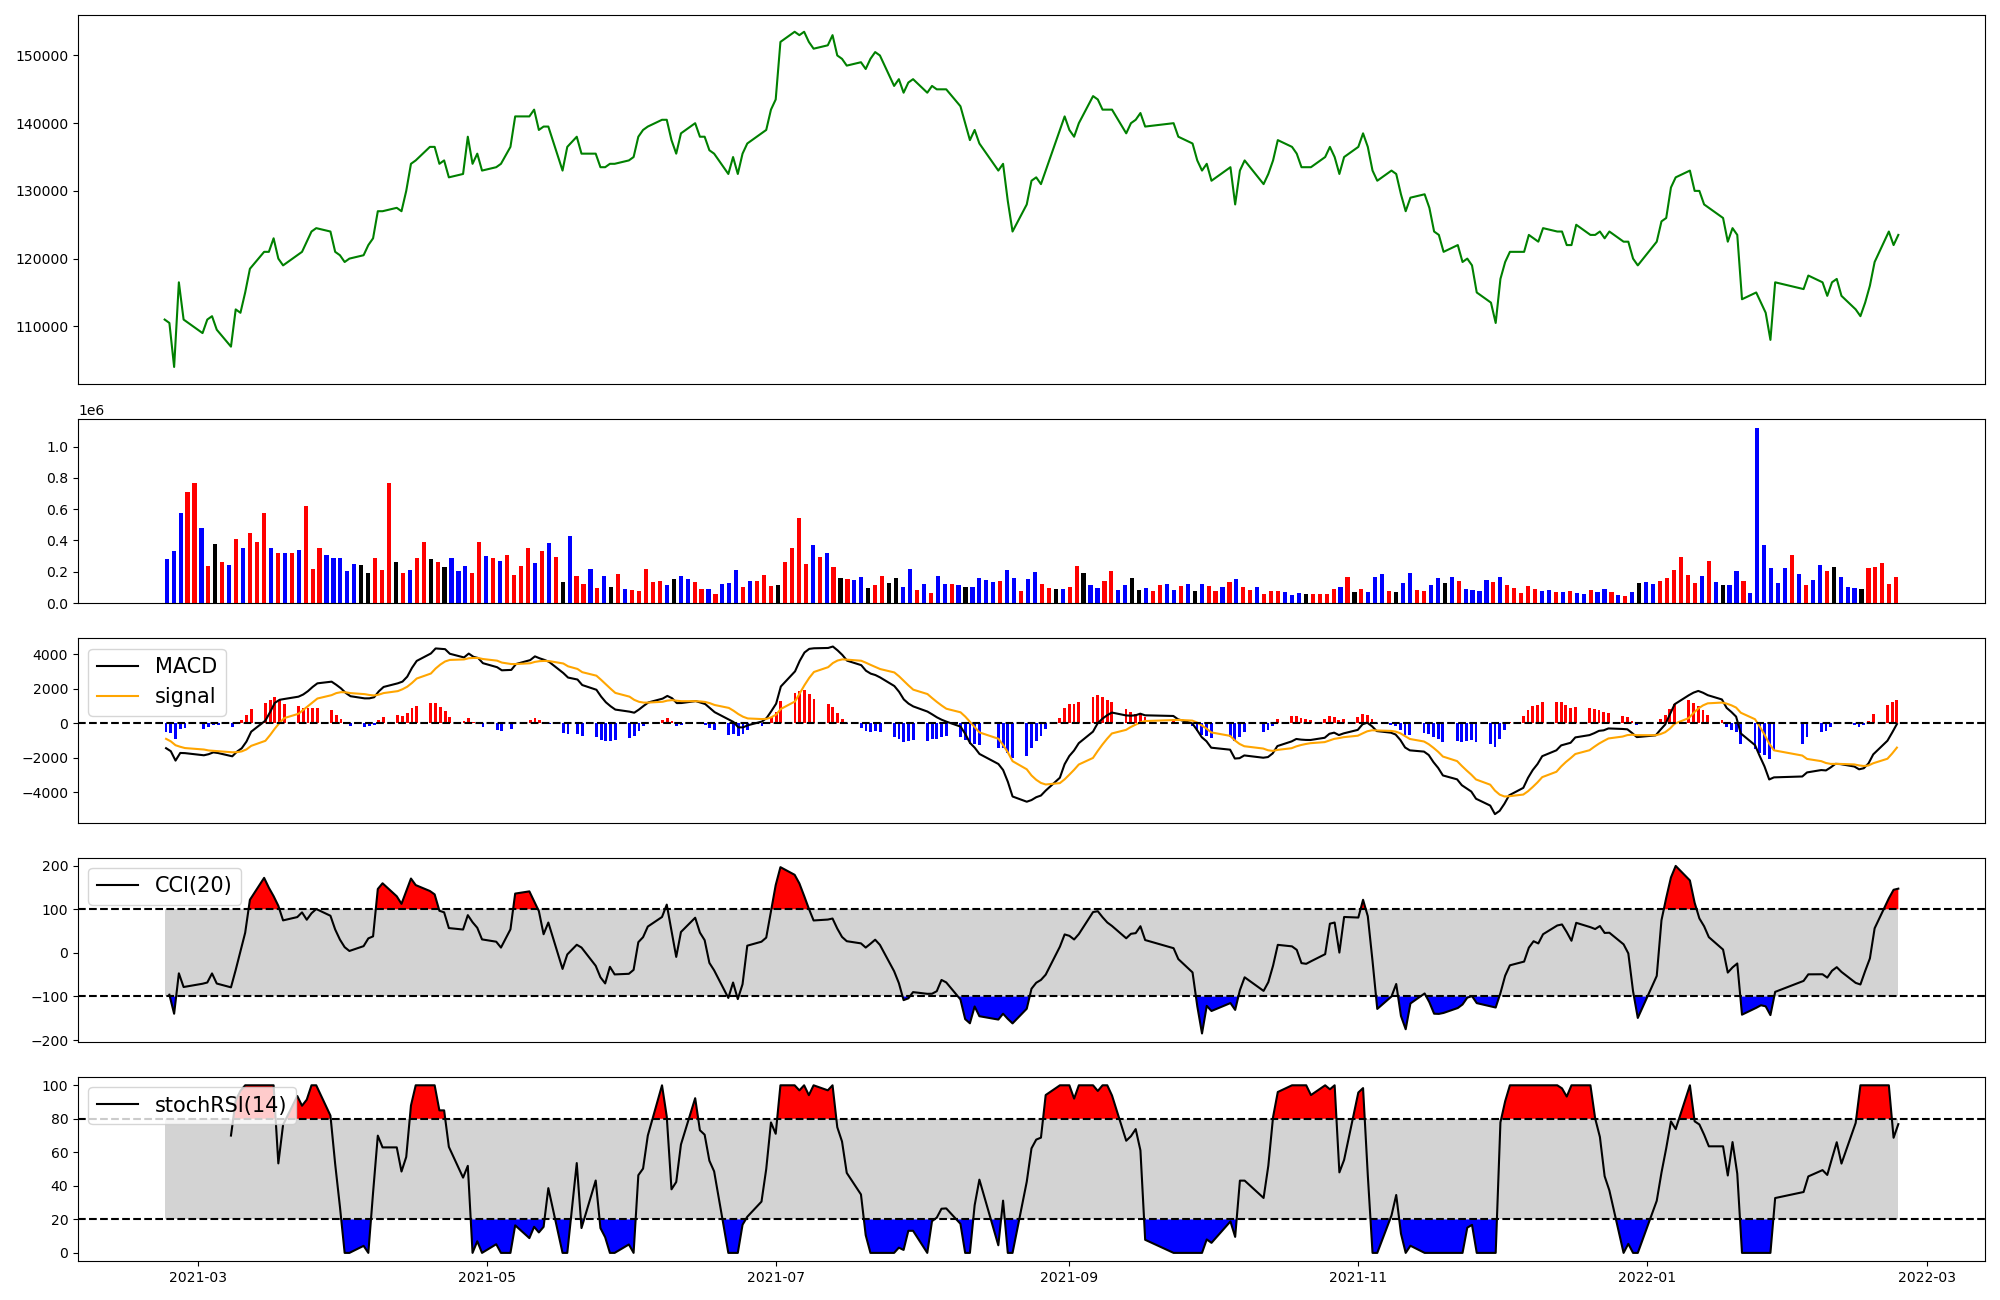Select the 2022-03 x-axis date label
This screenshot has height=1300, width=2000.
pyautogui.click(x=1927, y=1277)
